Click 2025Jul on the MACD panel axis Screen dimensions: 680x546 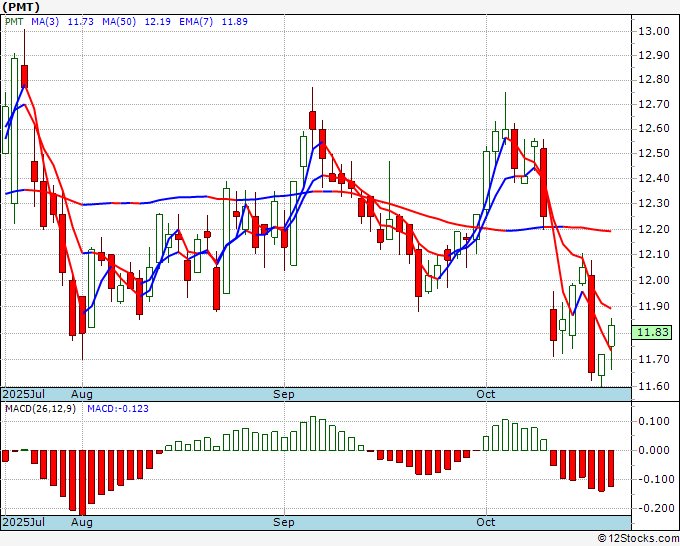[24, 522]
